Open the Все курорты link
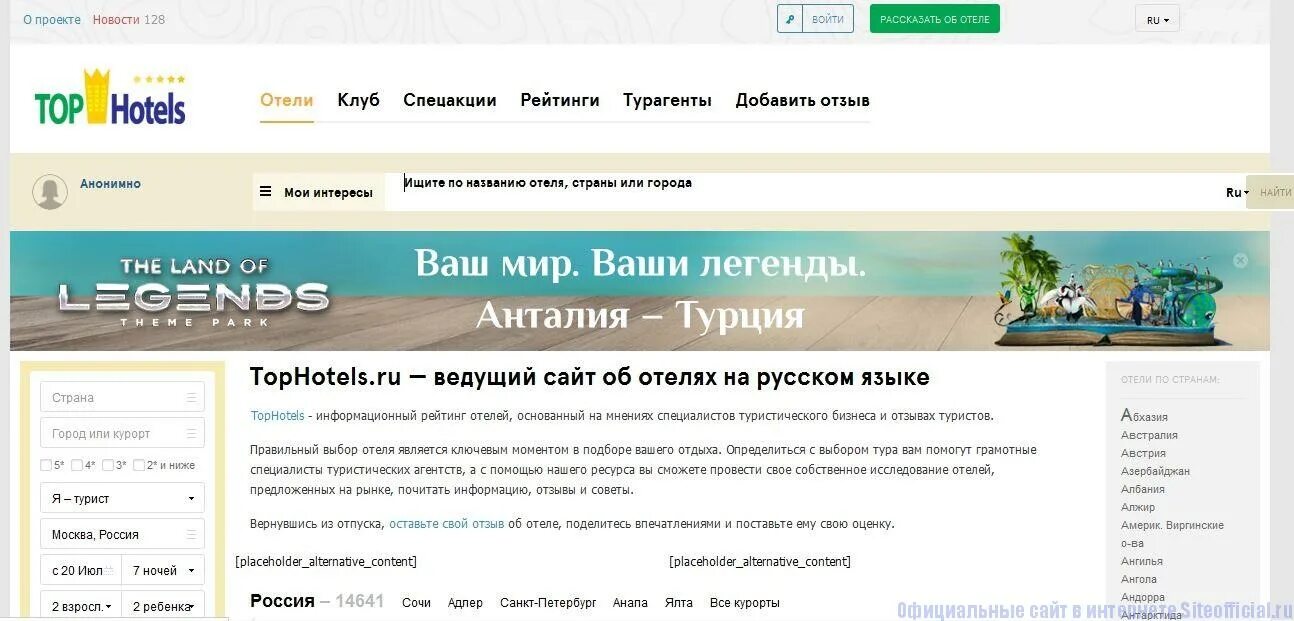 click(744, 603)
